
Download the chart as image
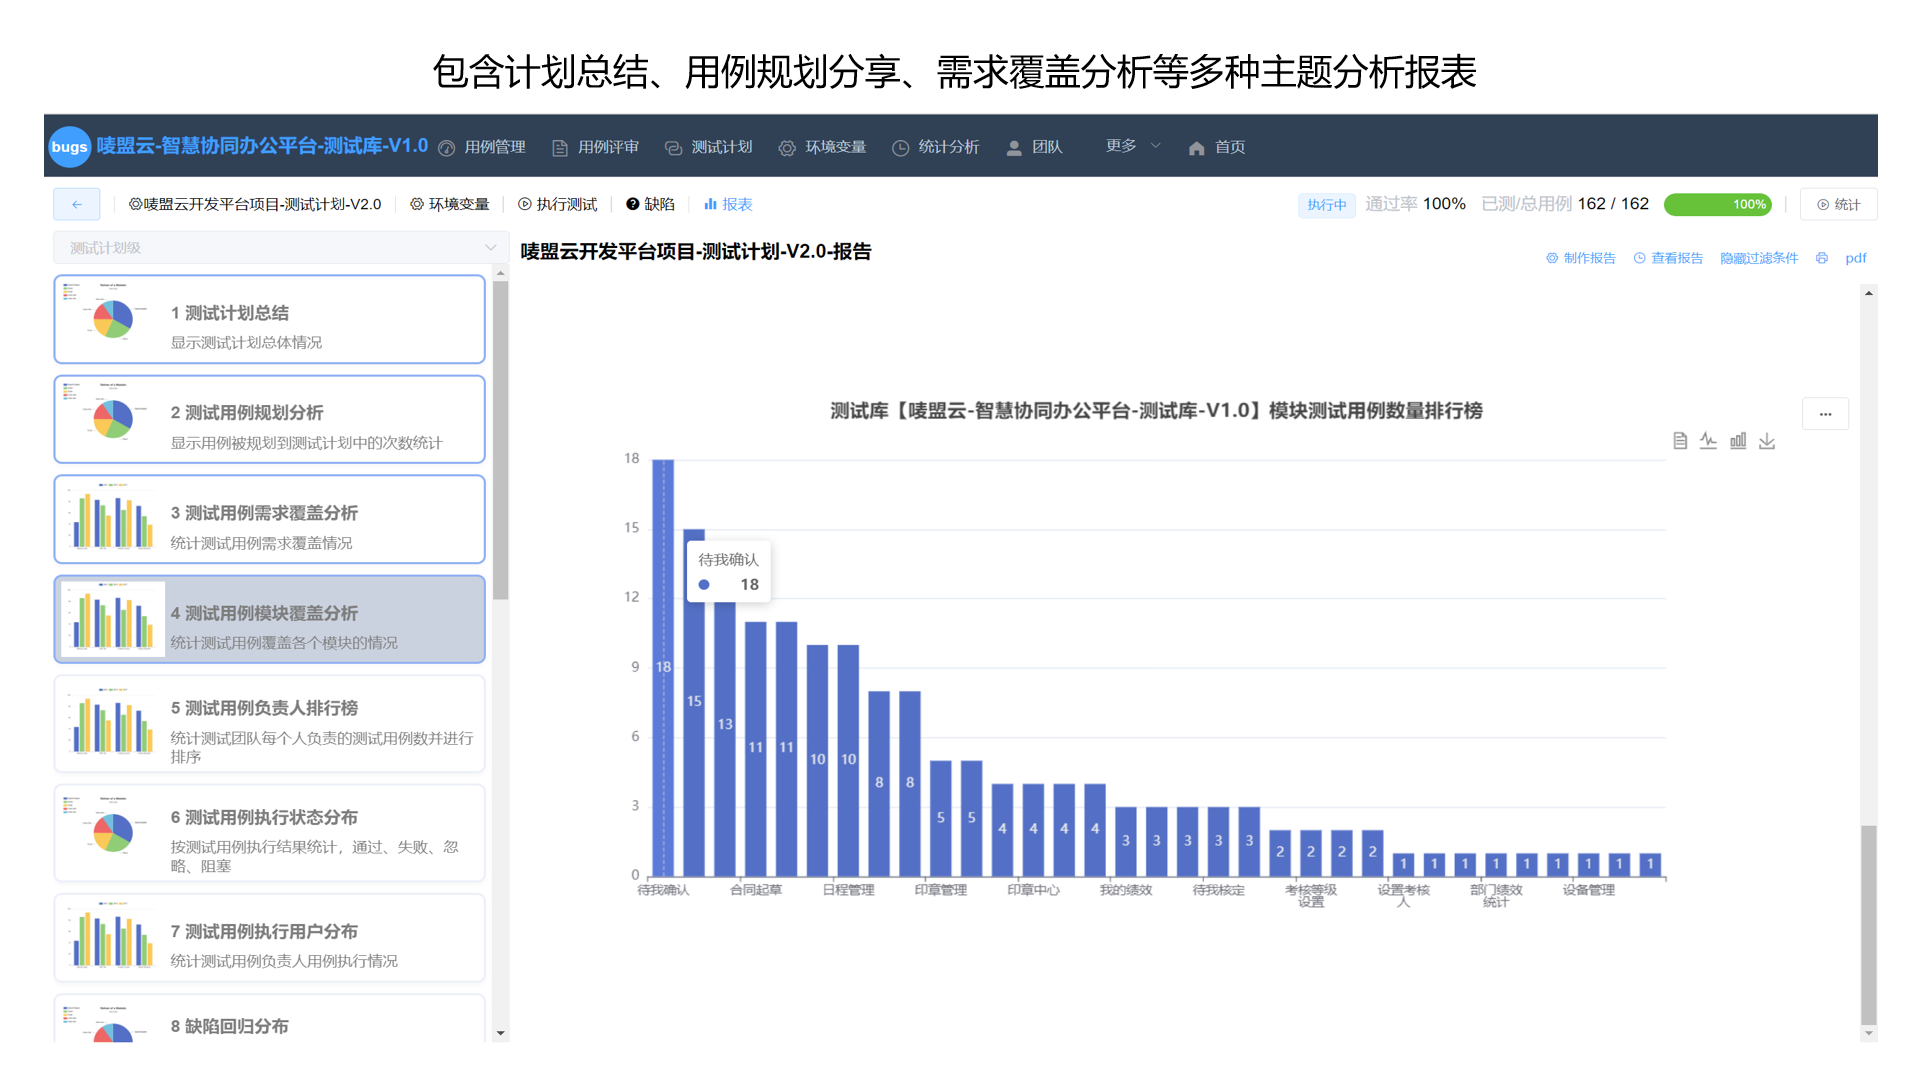point(1767,441)
